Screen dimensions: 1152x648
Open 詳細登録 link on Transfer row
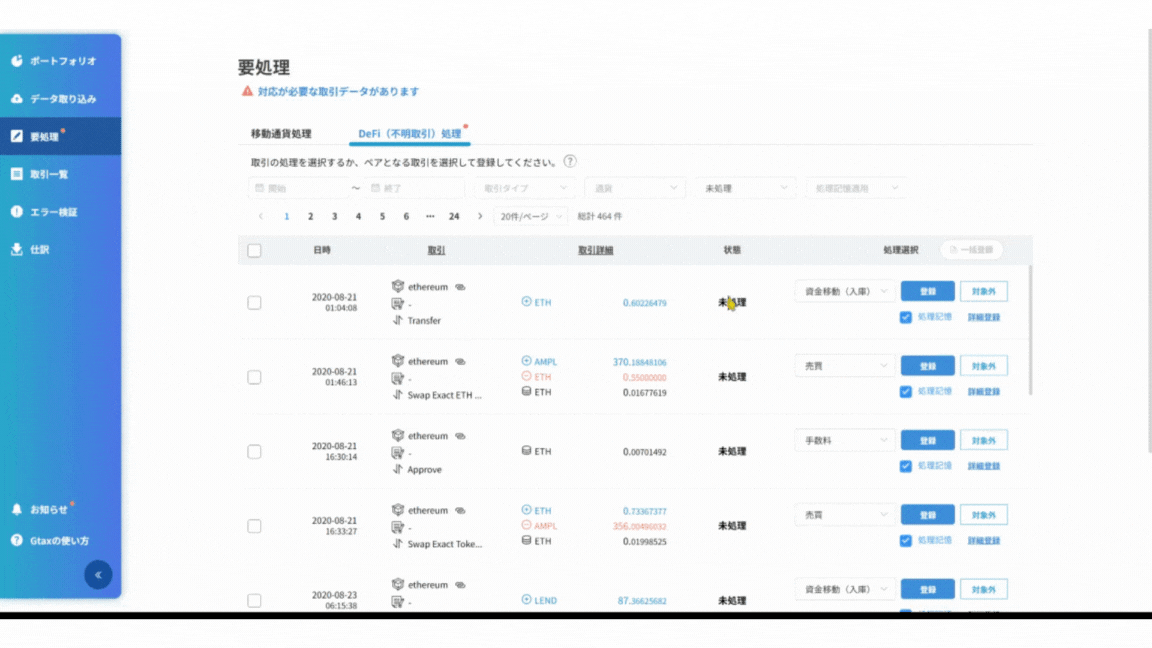pyautogui.click(x=984, y=317)
